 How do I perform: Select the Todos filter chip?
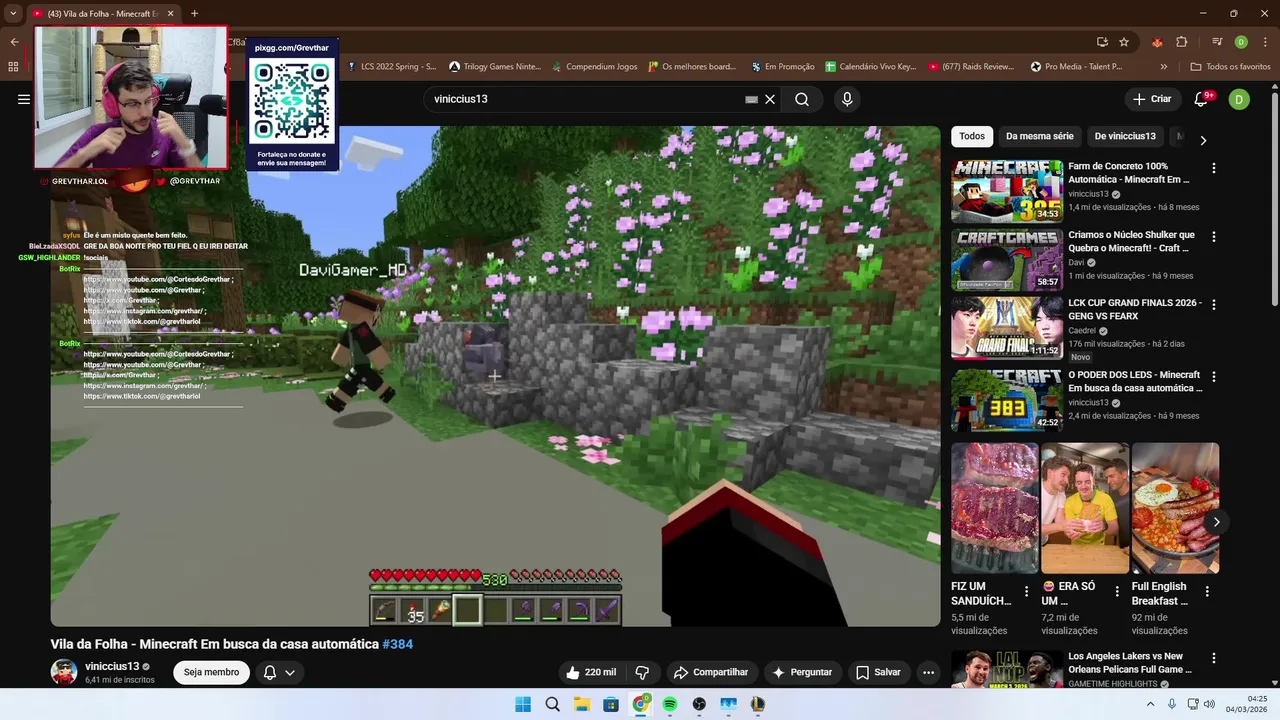pyautogui.click(x=972, y=136)
